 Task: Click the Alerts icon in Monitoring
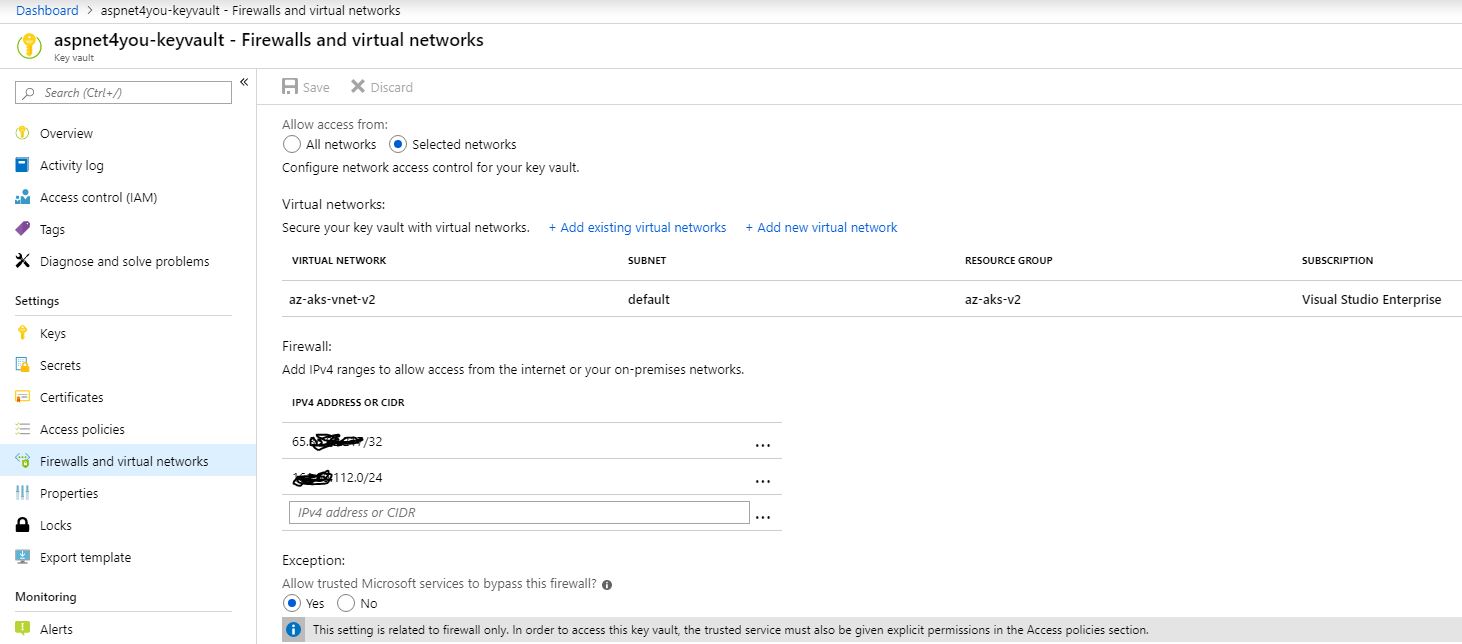(x=23, y=629)
